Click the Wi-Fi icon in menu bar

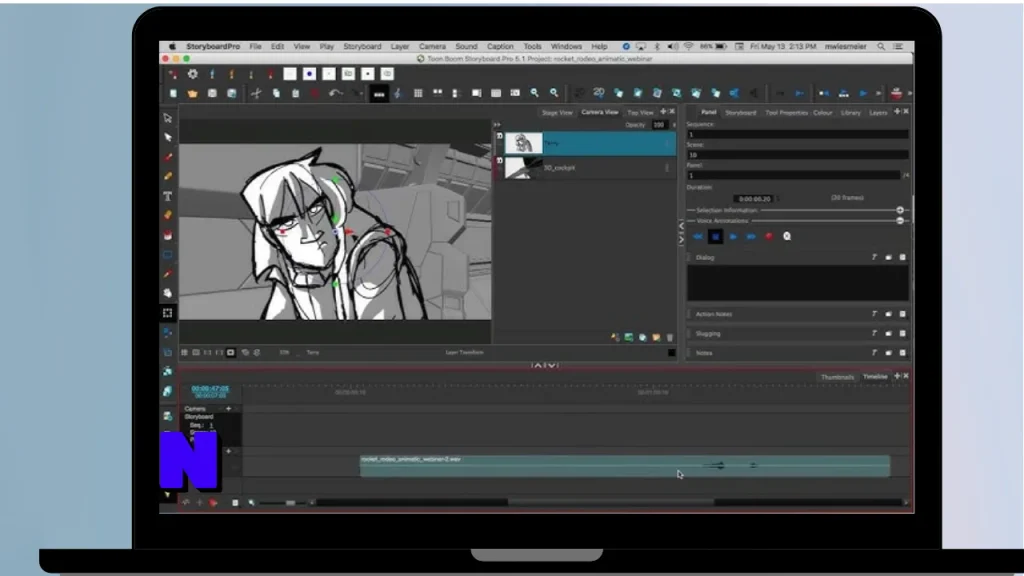(x=688, y=46)
